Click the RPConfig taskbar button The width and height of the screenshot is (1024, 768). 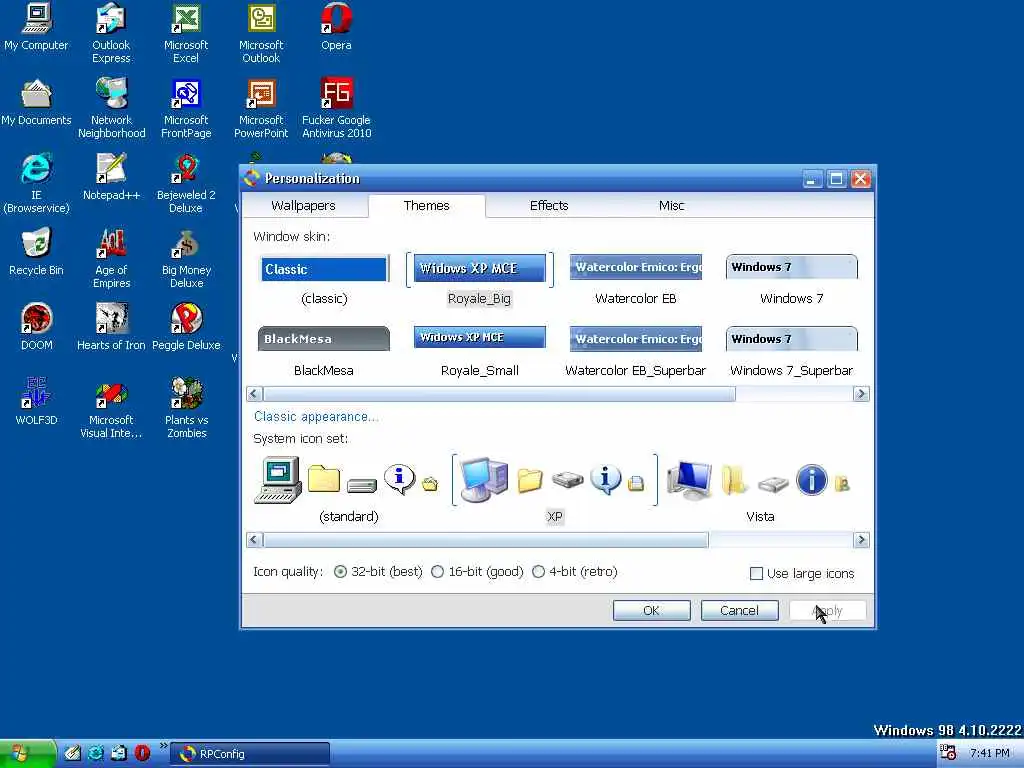(x=250, y=754)
